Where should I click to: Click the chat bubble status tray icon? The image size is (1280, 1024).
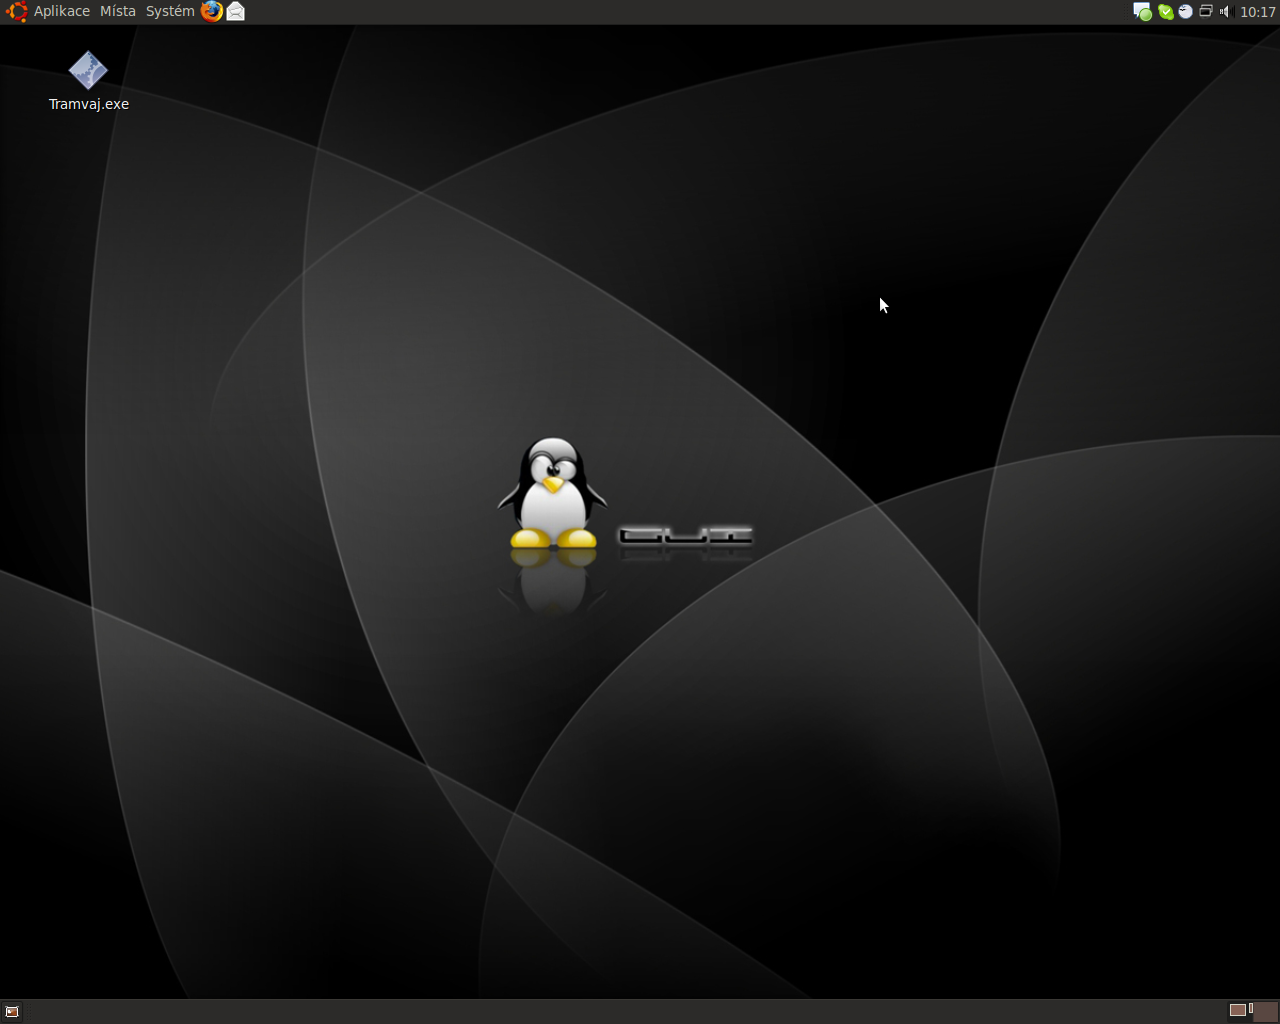pos(1142,12)
